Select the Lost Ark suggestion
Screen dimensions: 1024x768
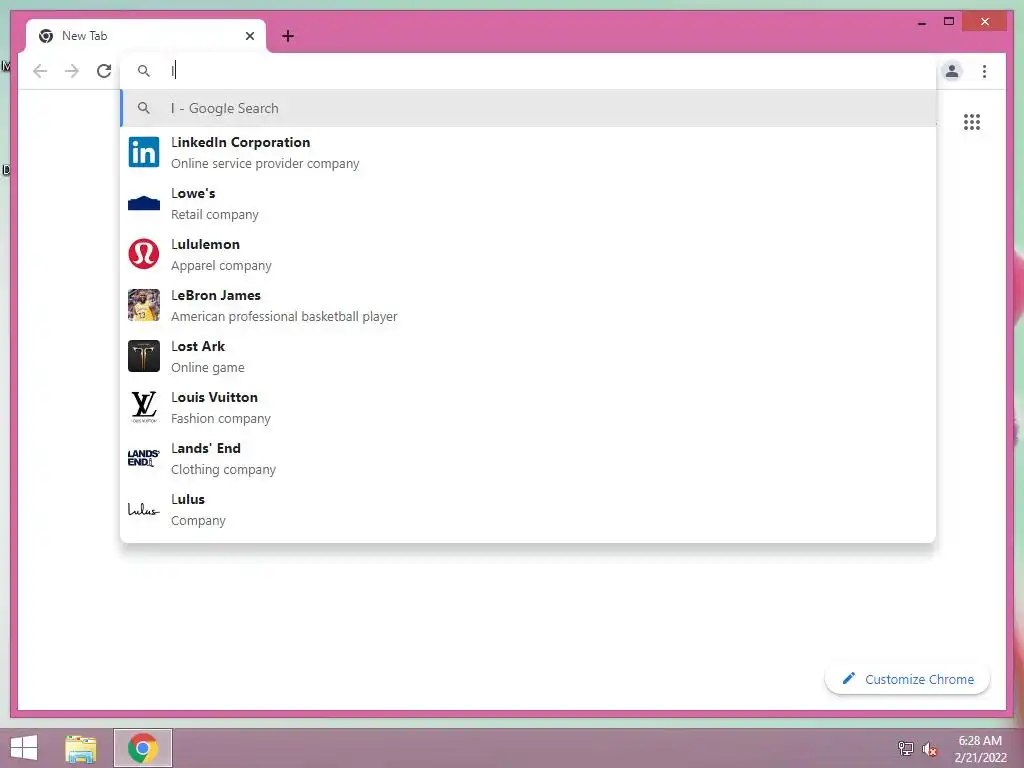point(528,356)
